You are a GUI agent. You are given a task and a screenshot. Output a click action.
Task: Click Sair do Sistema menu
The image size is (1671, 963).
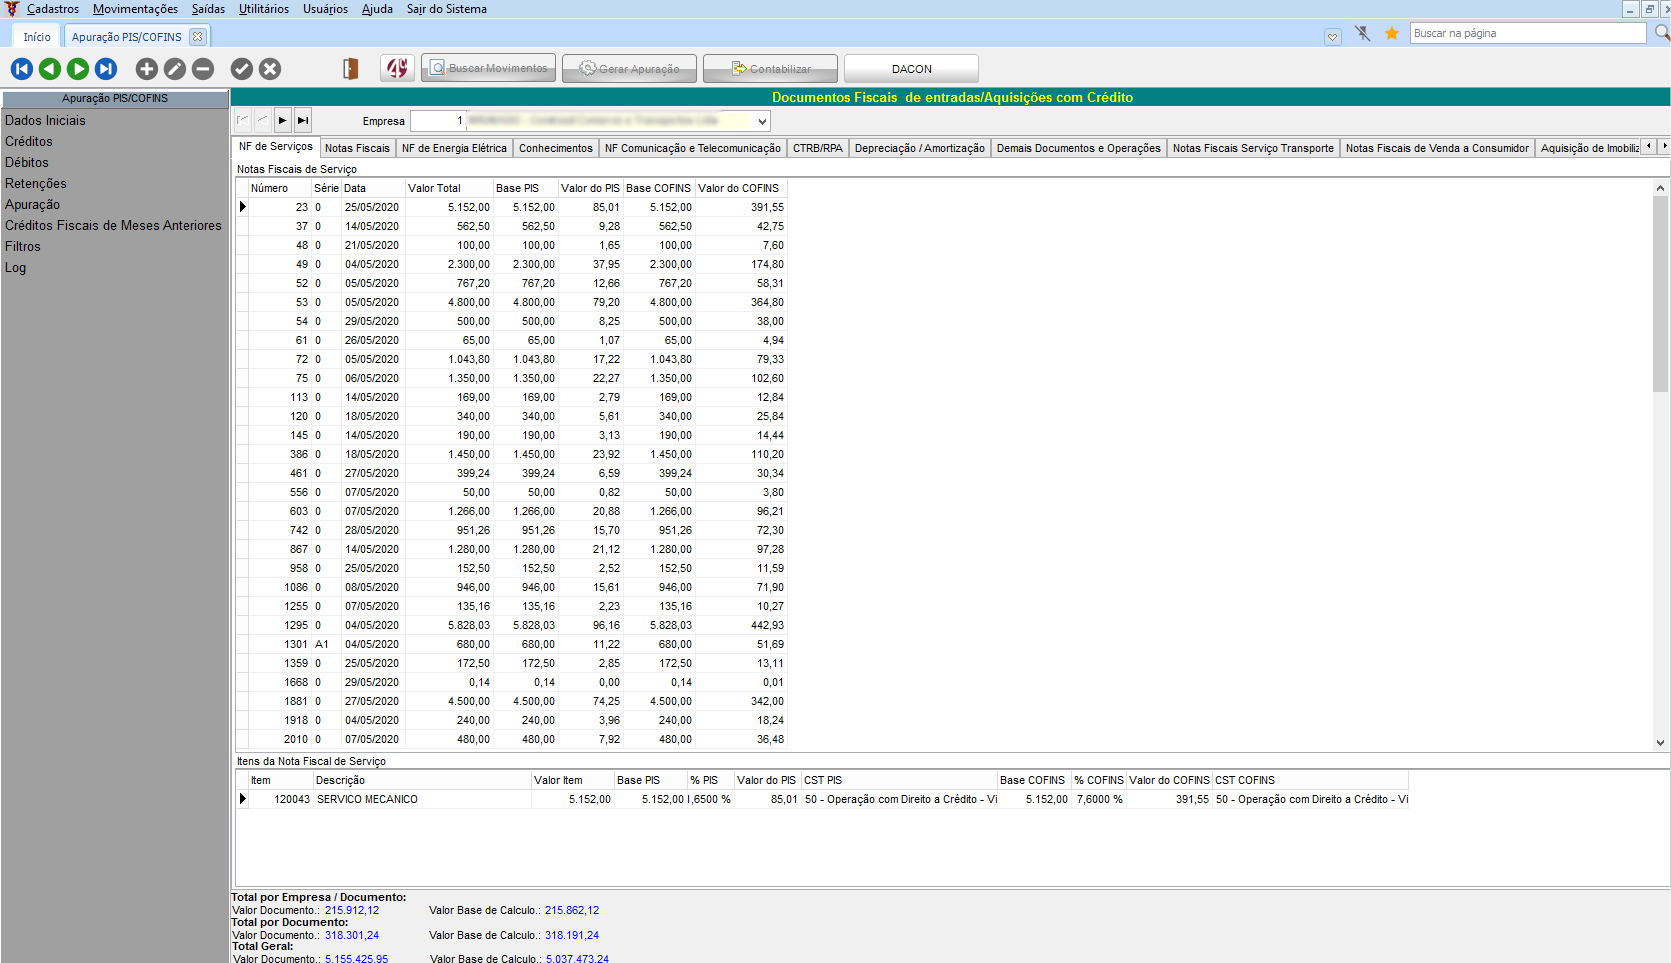[x=447, y=9]
